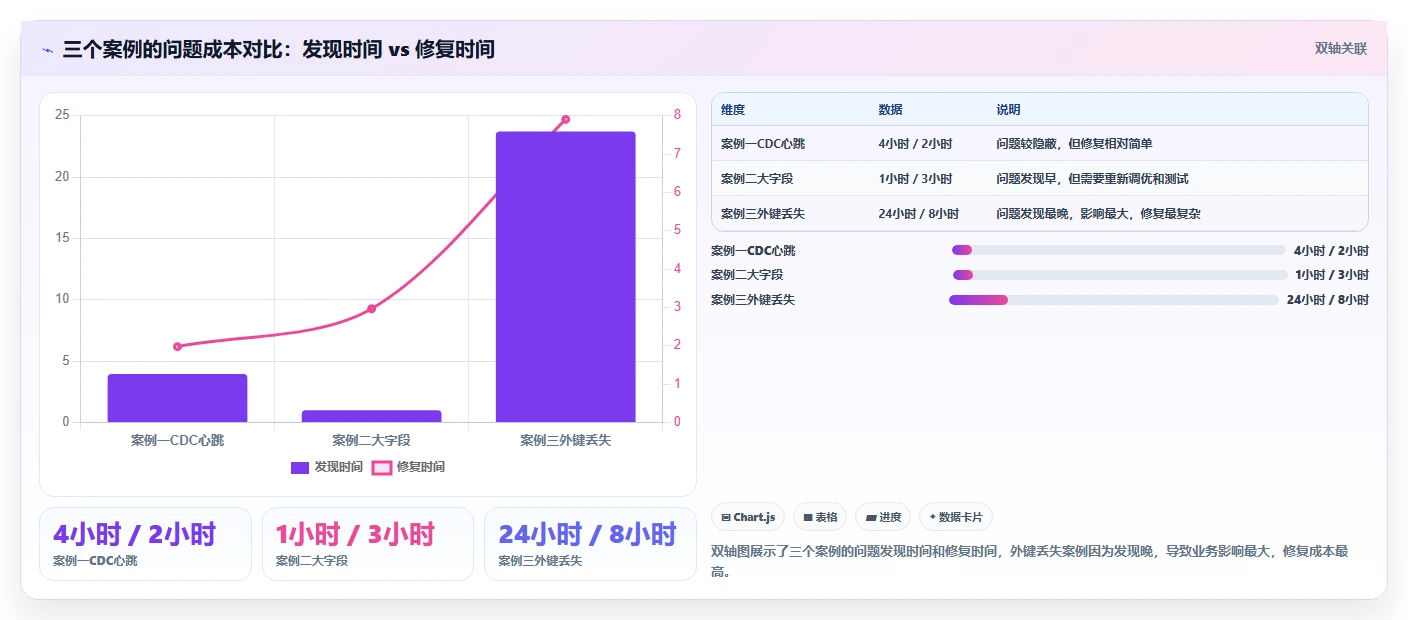Screen dimensions: 1408x620
Task: Open the 24小时 / 8小时 data card
Action: [x=590, y=544]
